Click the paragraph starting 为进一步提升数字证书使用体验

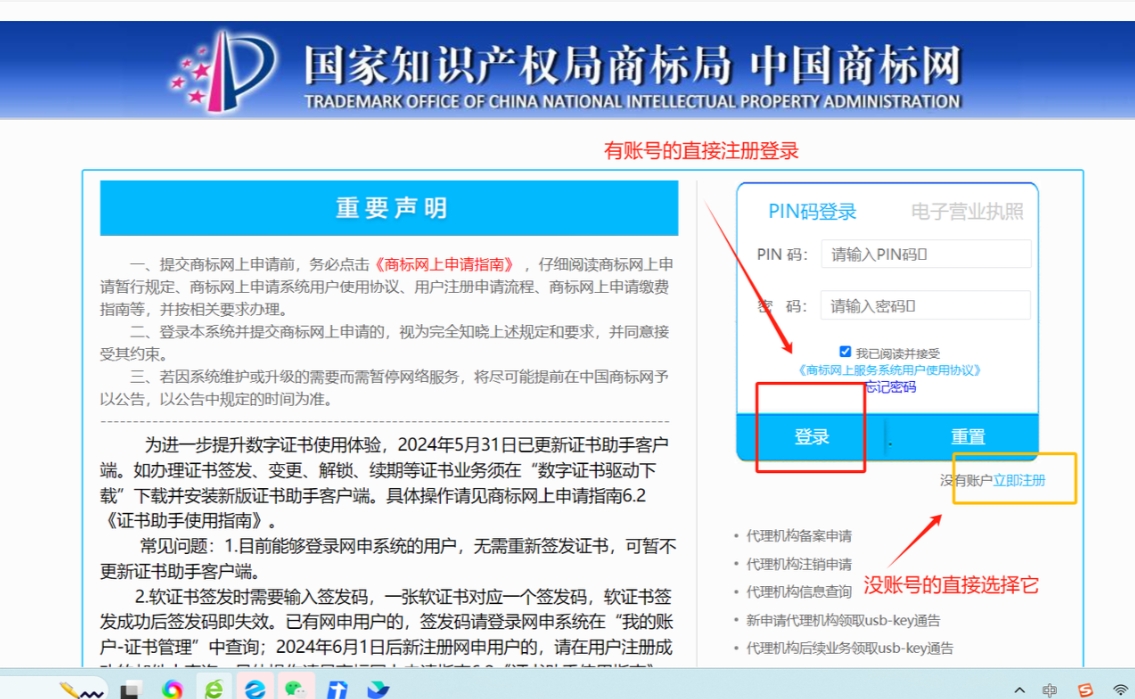click(384, 483)
